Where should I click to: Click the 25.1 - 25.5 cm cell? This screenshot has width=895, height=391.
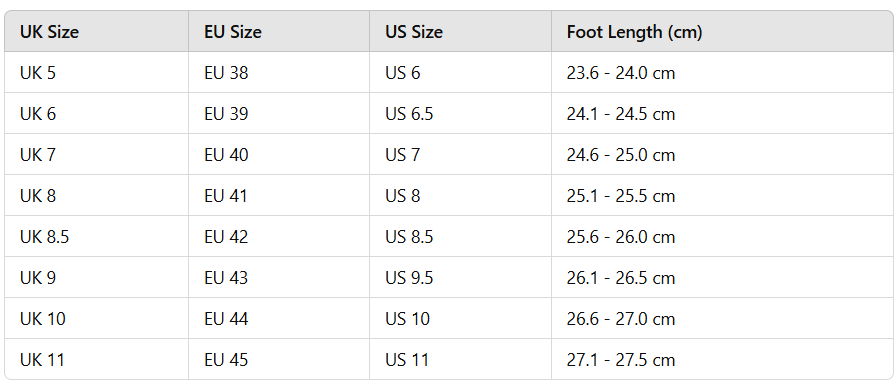(x=721, y=196)
